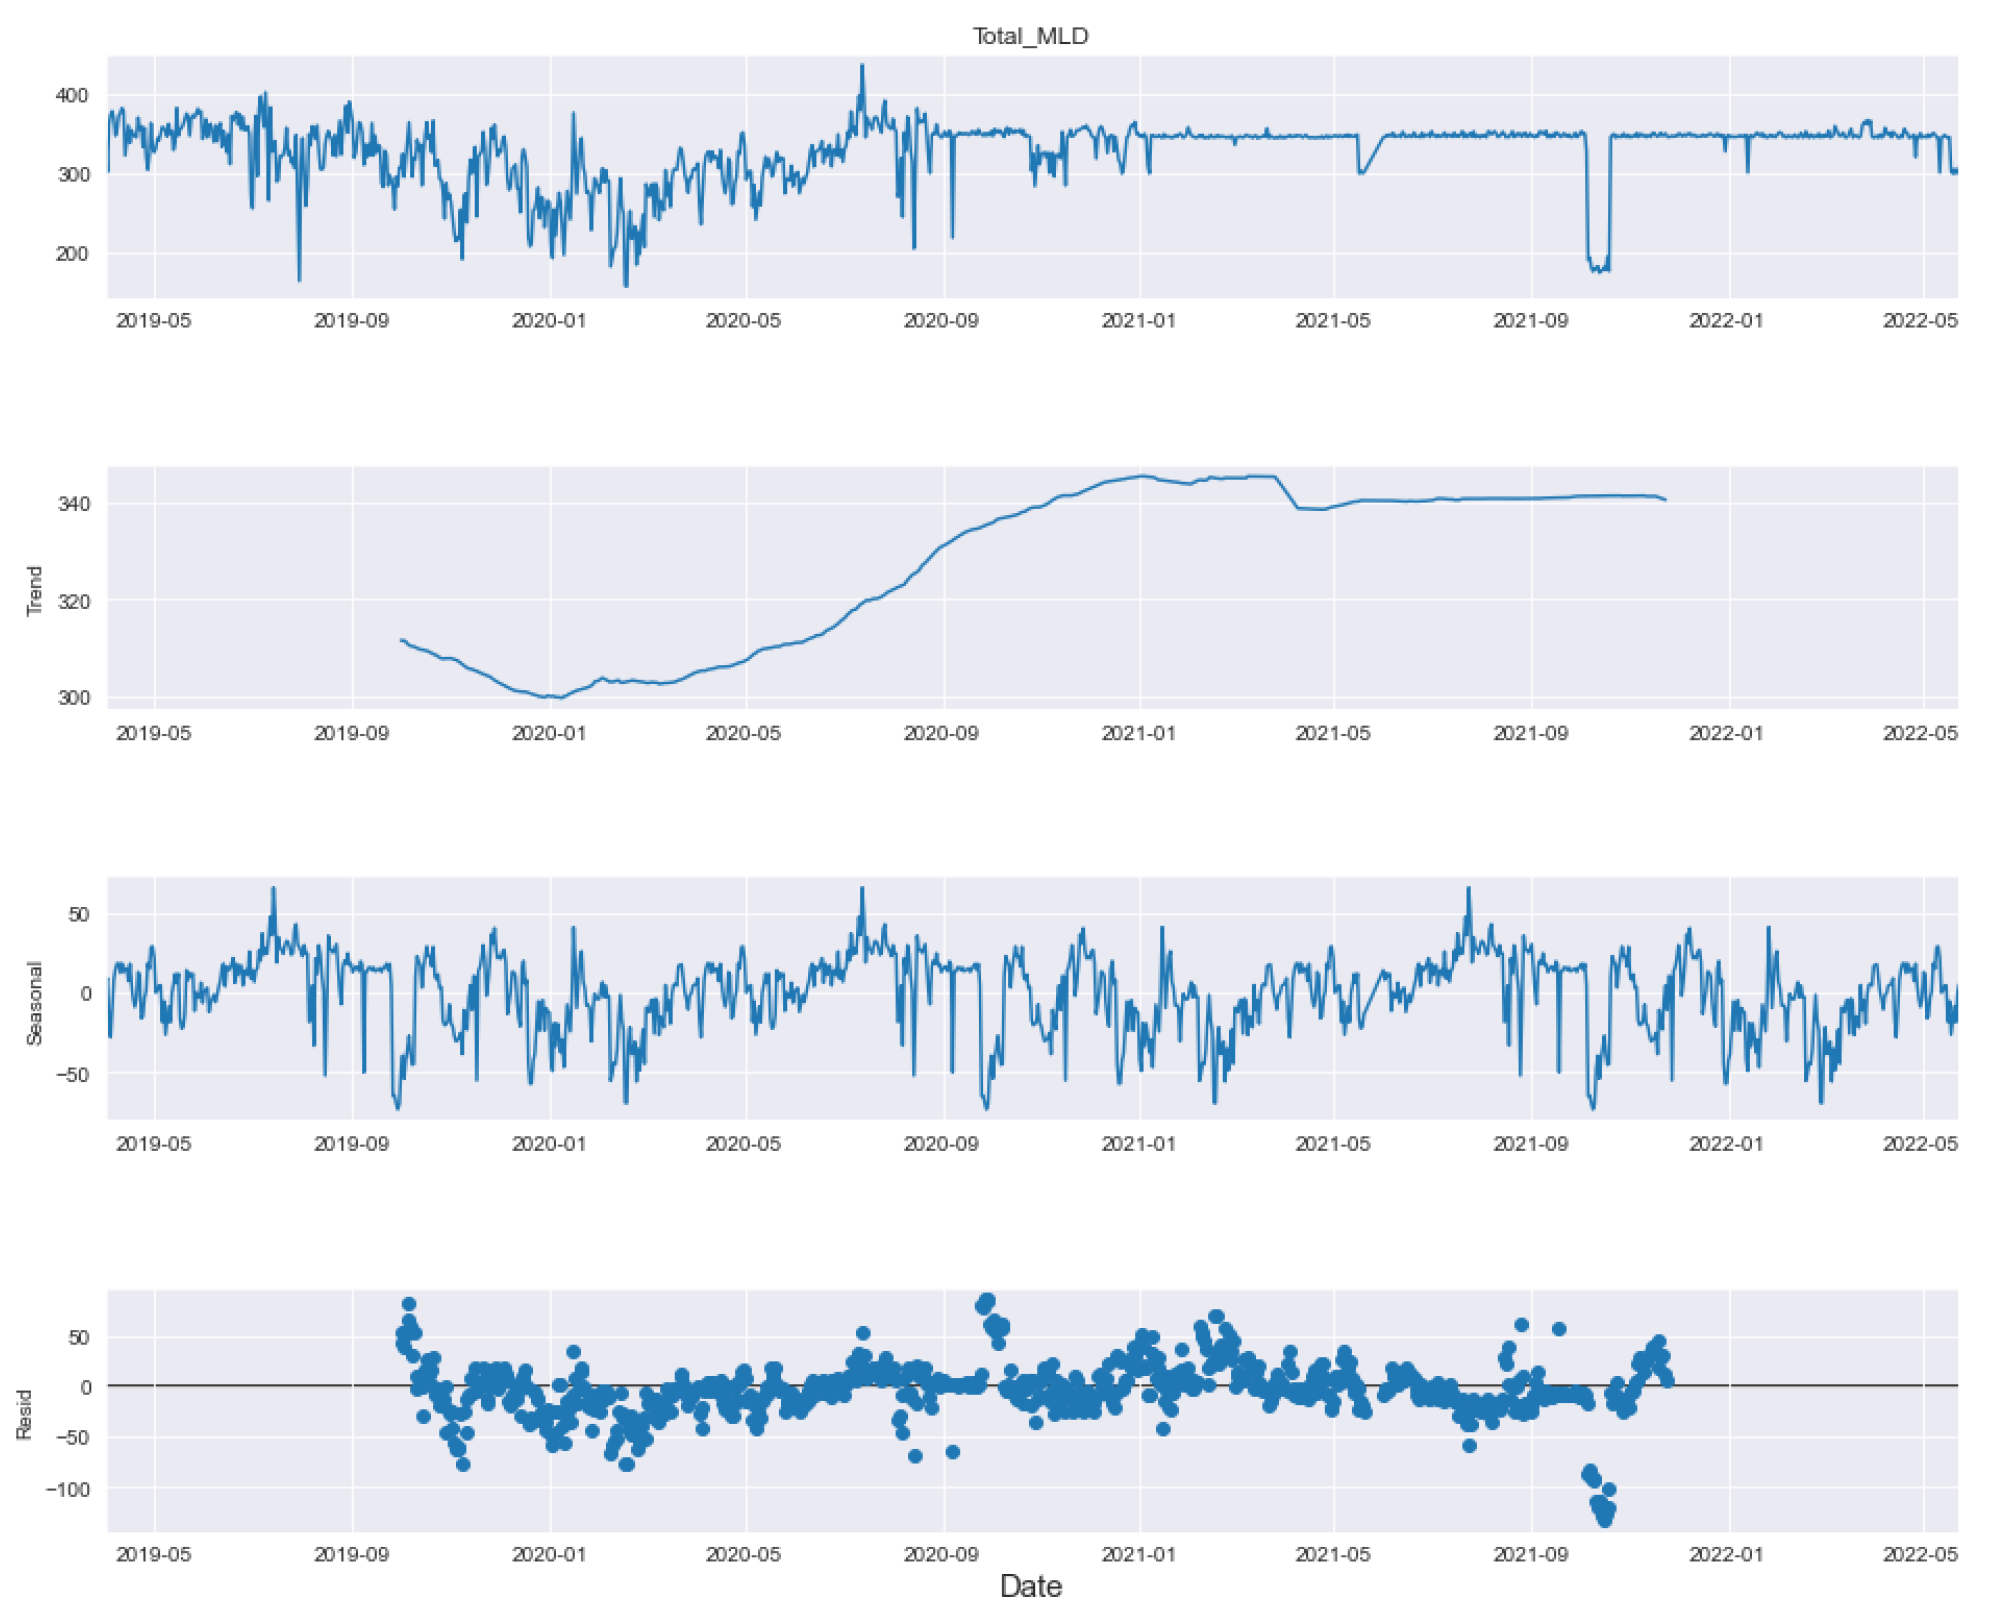Click the Seasonal y-axis label

click(34, 1002)
